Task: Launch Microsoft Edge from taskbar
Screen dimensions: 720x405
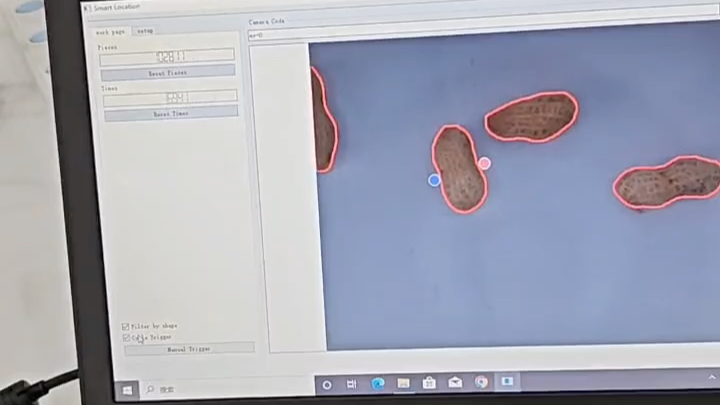Action: point(378,384)
